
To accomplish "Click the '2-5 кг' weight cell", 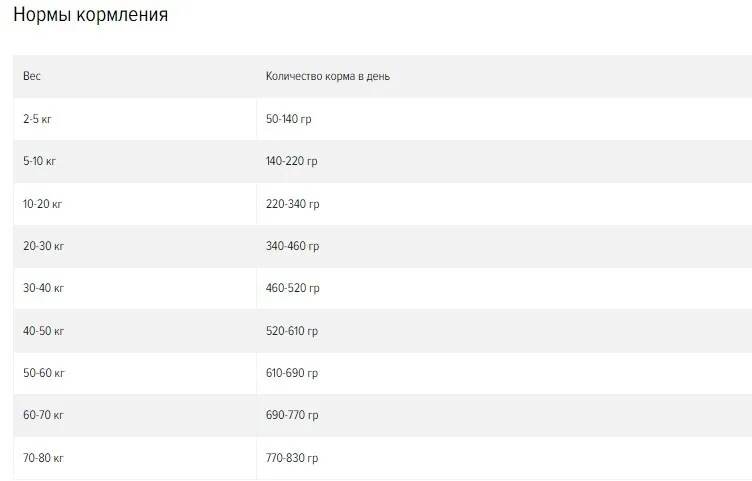I will tap(37, 119).
